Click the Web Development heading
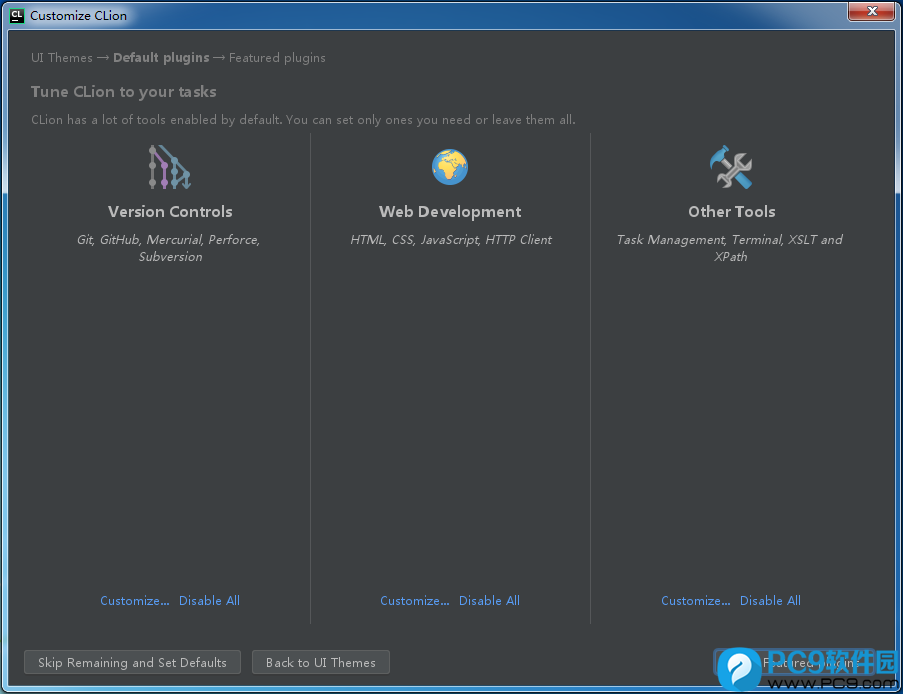This screenshot has width=903, height=694. pyautogui.click(x=450, y=211)
